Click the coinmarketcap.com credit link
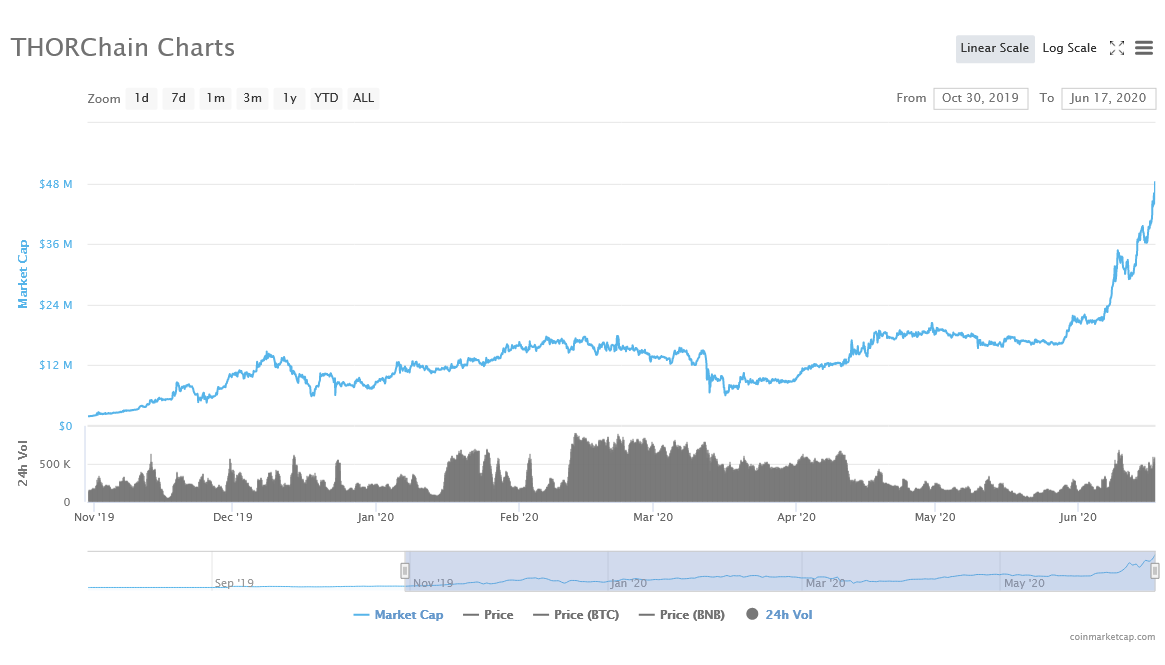Image resolution: width=1165 pixels, height=665 pixels. click(x=1112, y=637)
